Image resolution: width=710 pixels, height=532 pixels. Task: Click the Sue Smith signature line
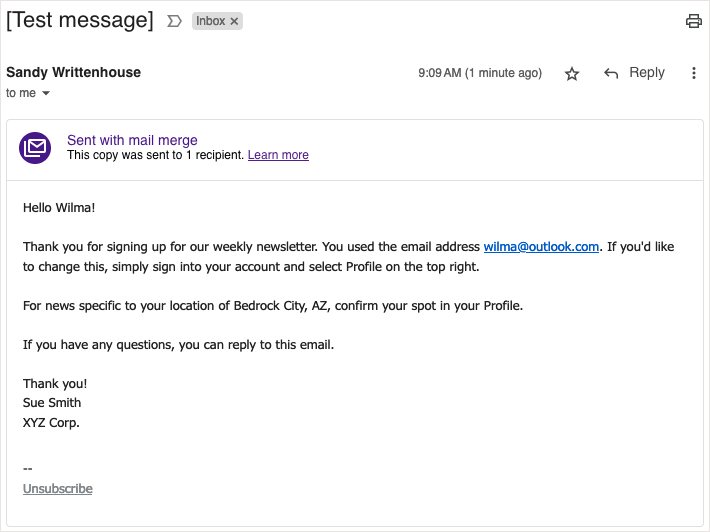click(x=52, y=402)
